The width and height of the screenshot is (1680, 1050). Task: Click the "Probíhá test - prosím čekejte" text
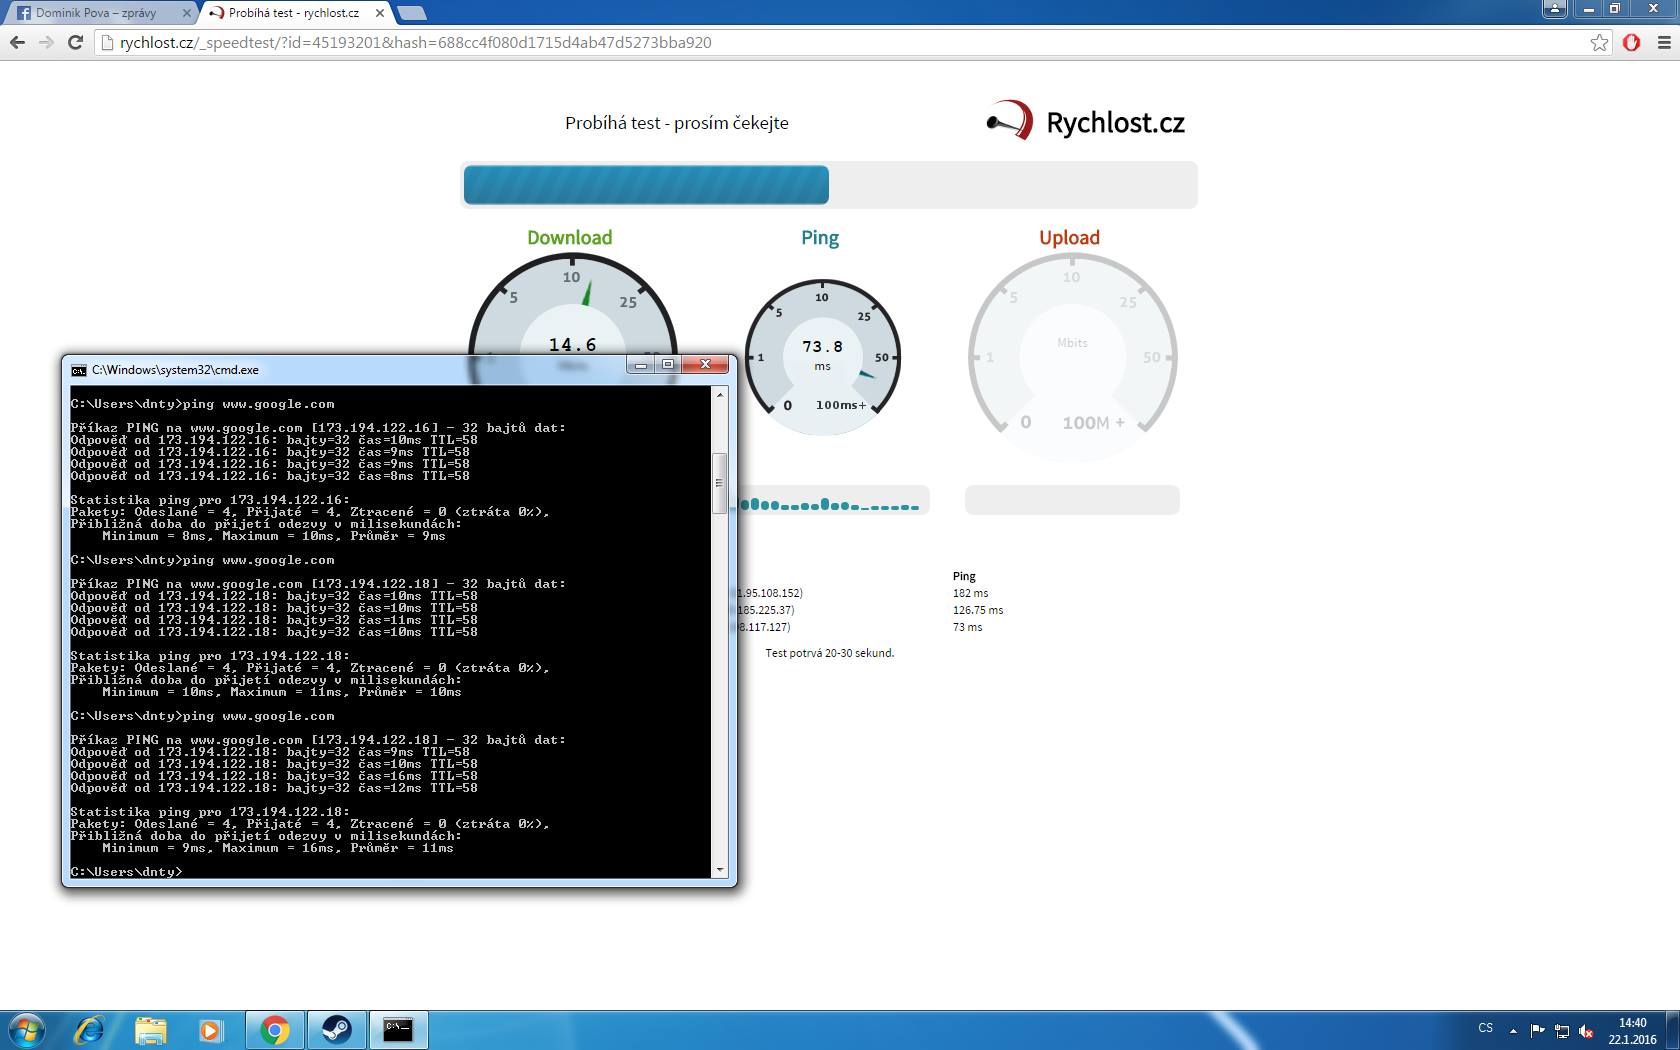[677, 123]
